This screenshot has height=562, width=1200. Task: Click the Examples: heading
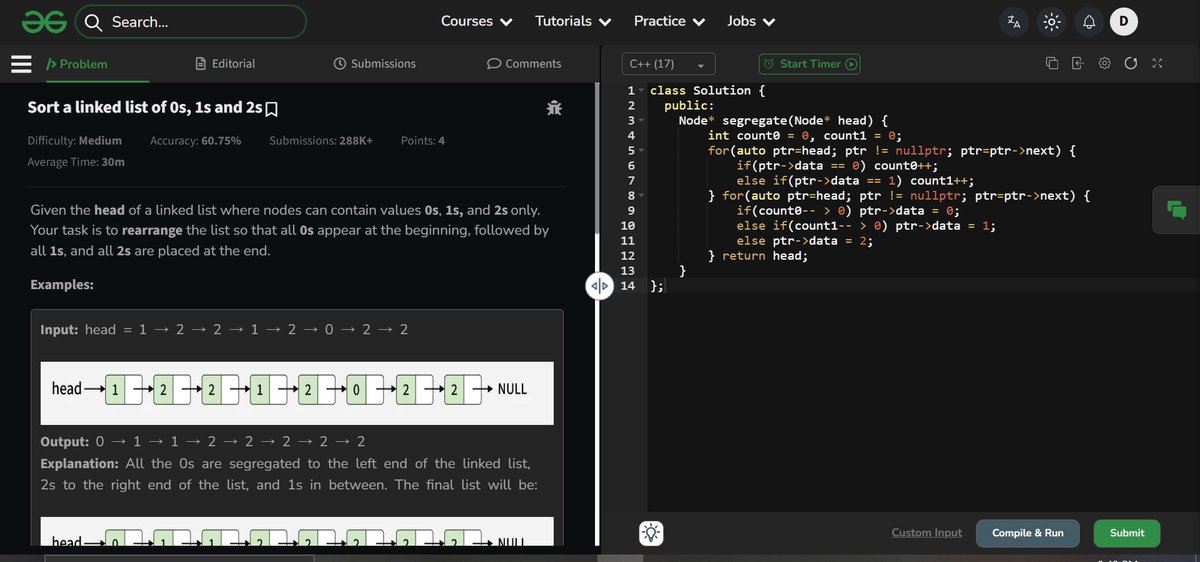pyautogui.click(x=62, y=285)
